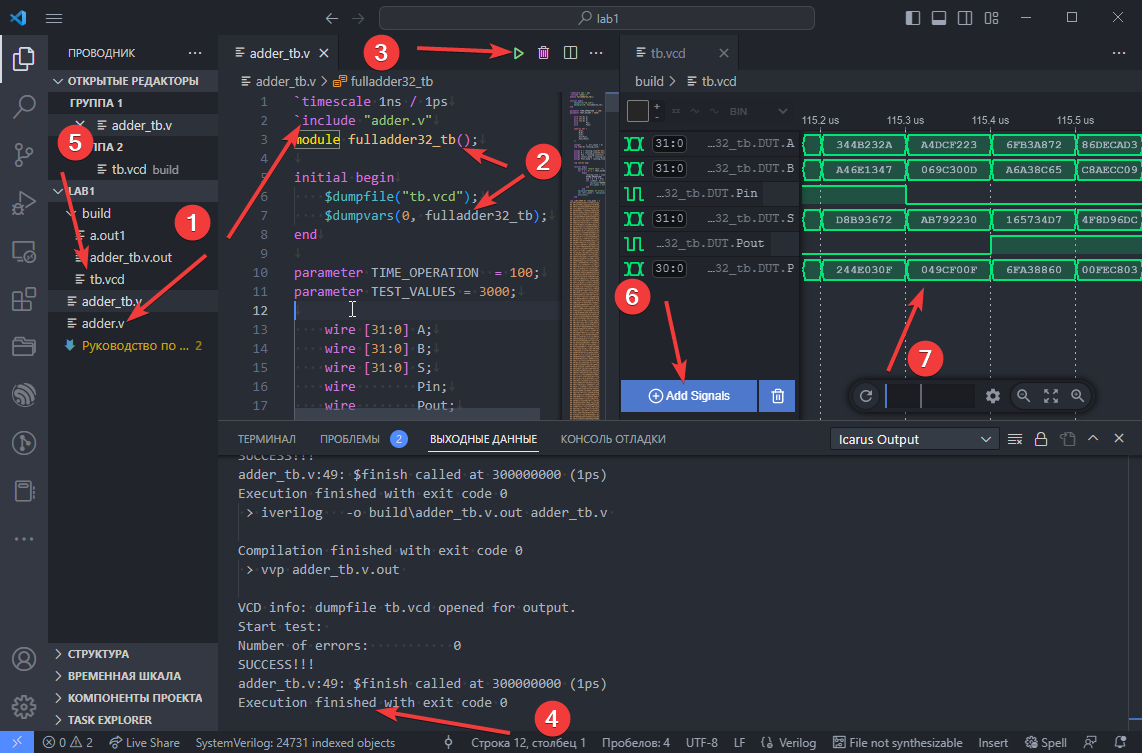Open waveform settings via the gear icon

coord(993,395)
